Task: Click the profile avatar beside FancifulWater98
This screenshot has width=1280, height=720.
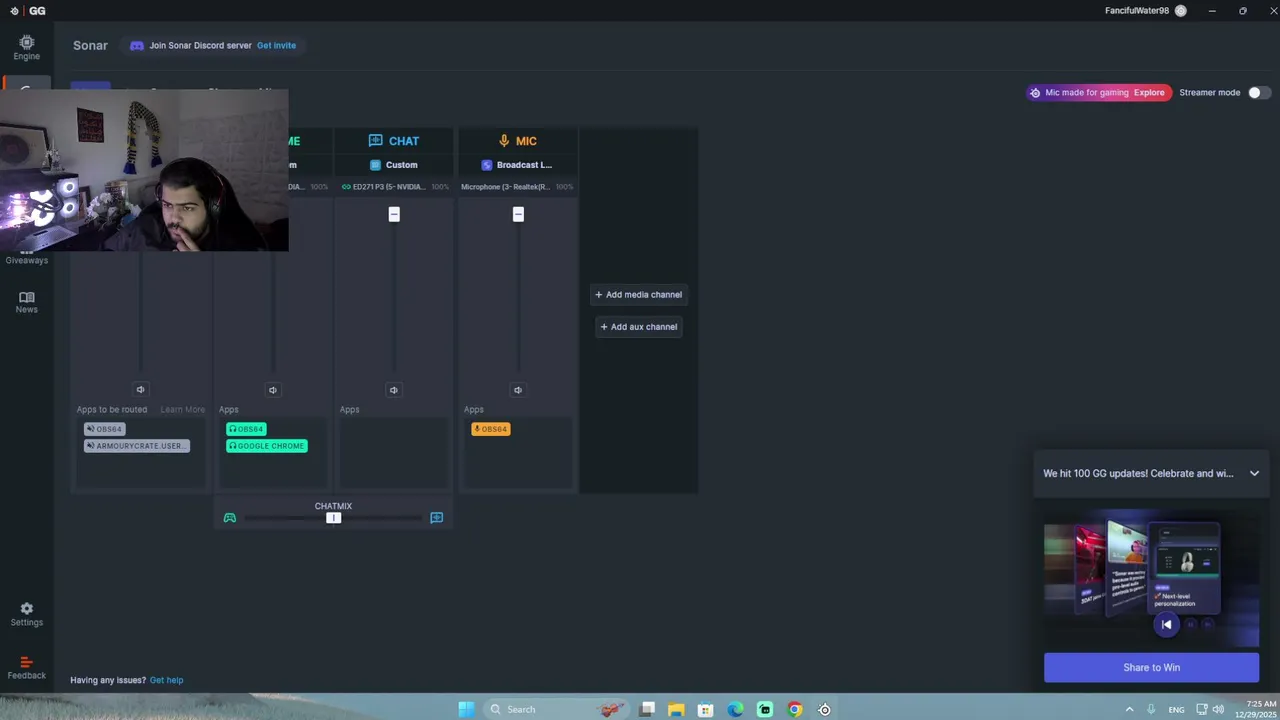Action: 1181,11
